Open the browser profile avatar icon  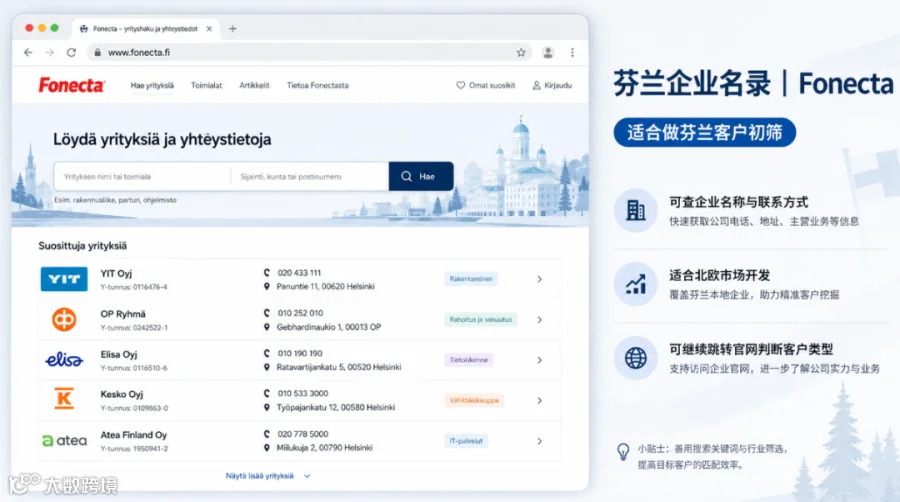548,52
